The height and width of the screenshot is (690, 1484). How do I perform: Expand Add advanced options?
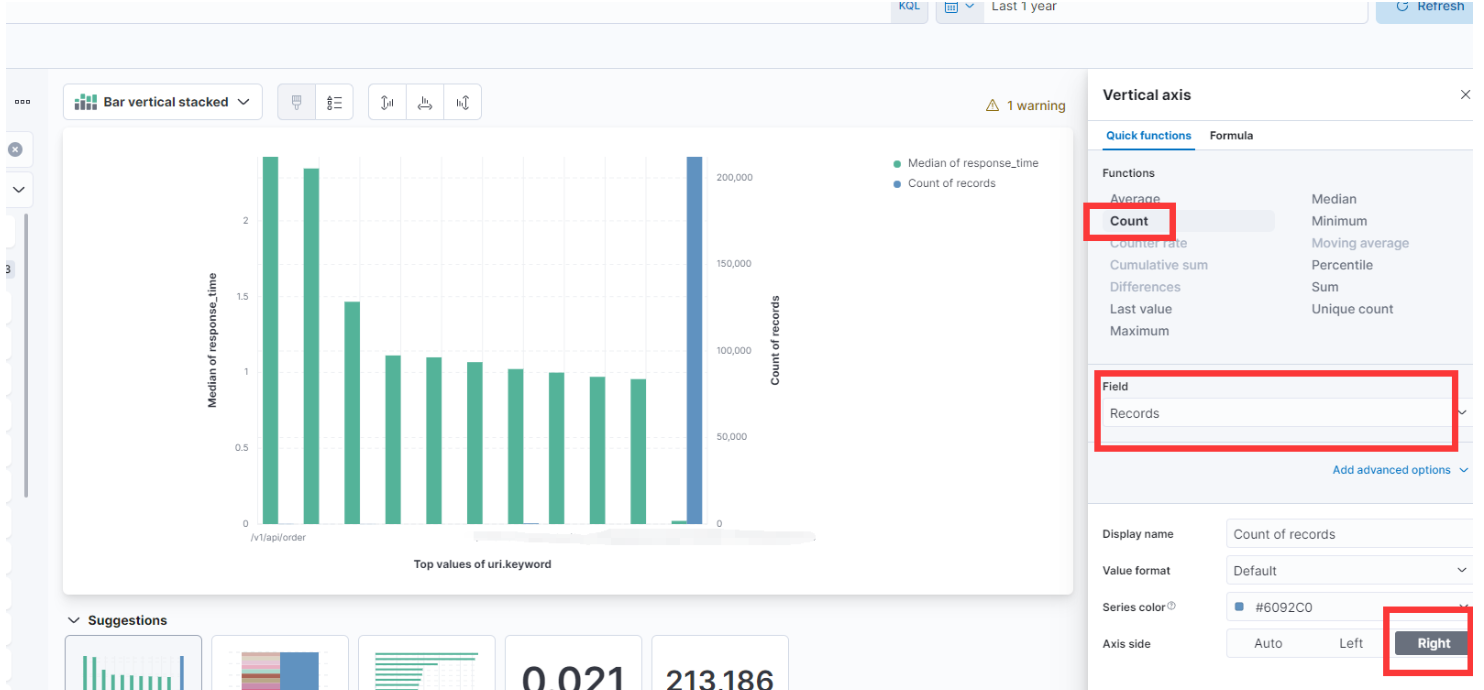click(1400, 470)
